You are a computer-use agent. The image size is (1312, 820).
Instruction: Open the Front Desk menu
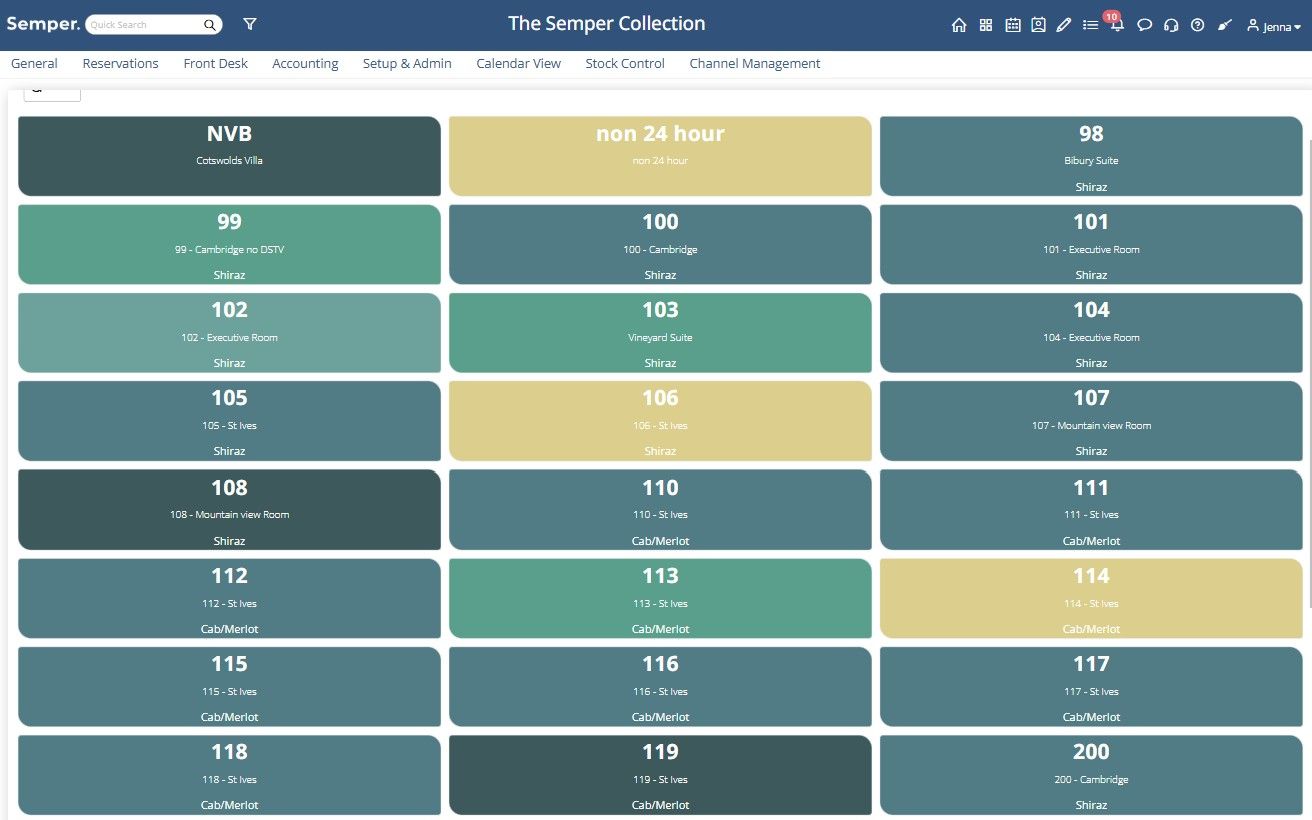pyautogui.click(x=215, y=63)
